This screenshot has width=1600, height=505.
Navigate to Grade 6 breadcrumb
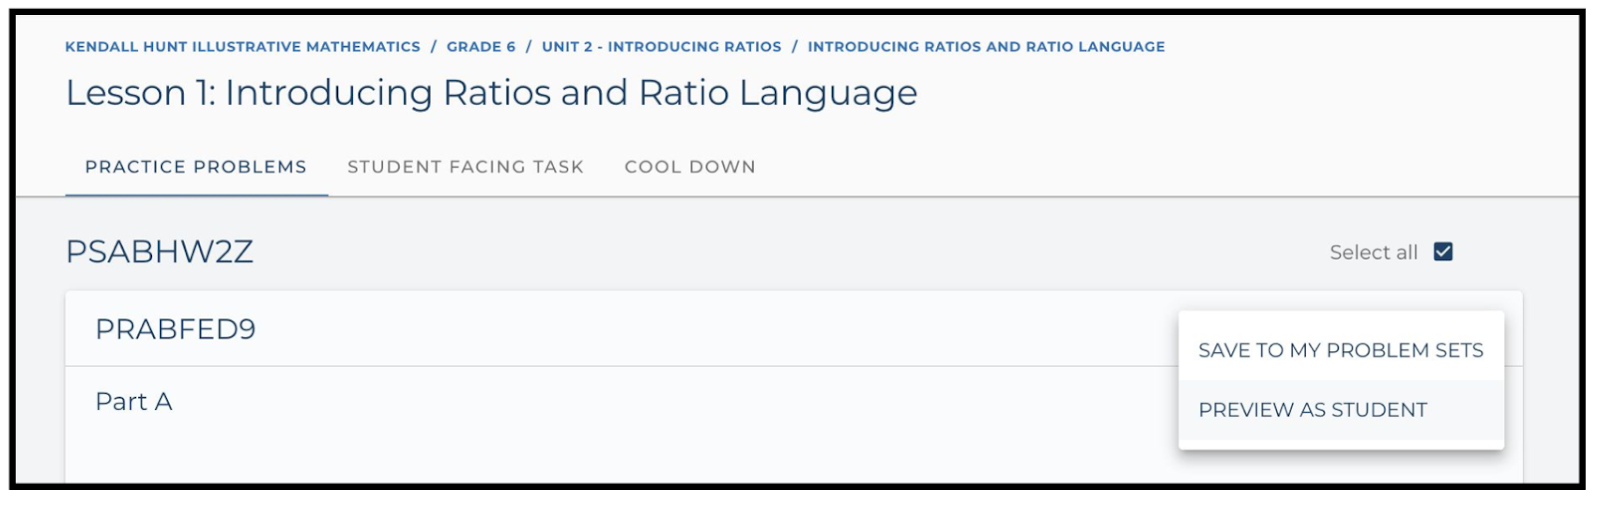coord(481,47)
